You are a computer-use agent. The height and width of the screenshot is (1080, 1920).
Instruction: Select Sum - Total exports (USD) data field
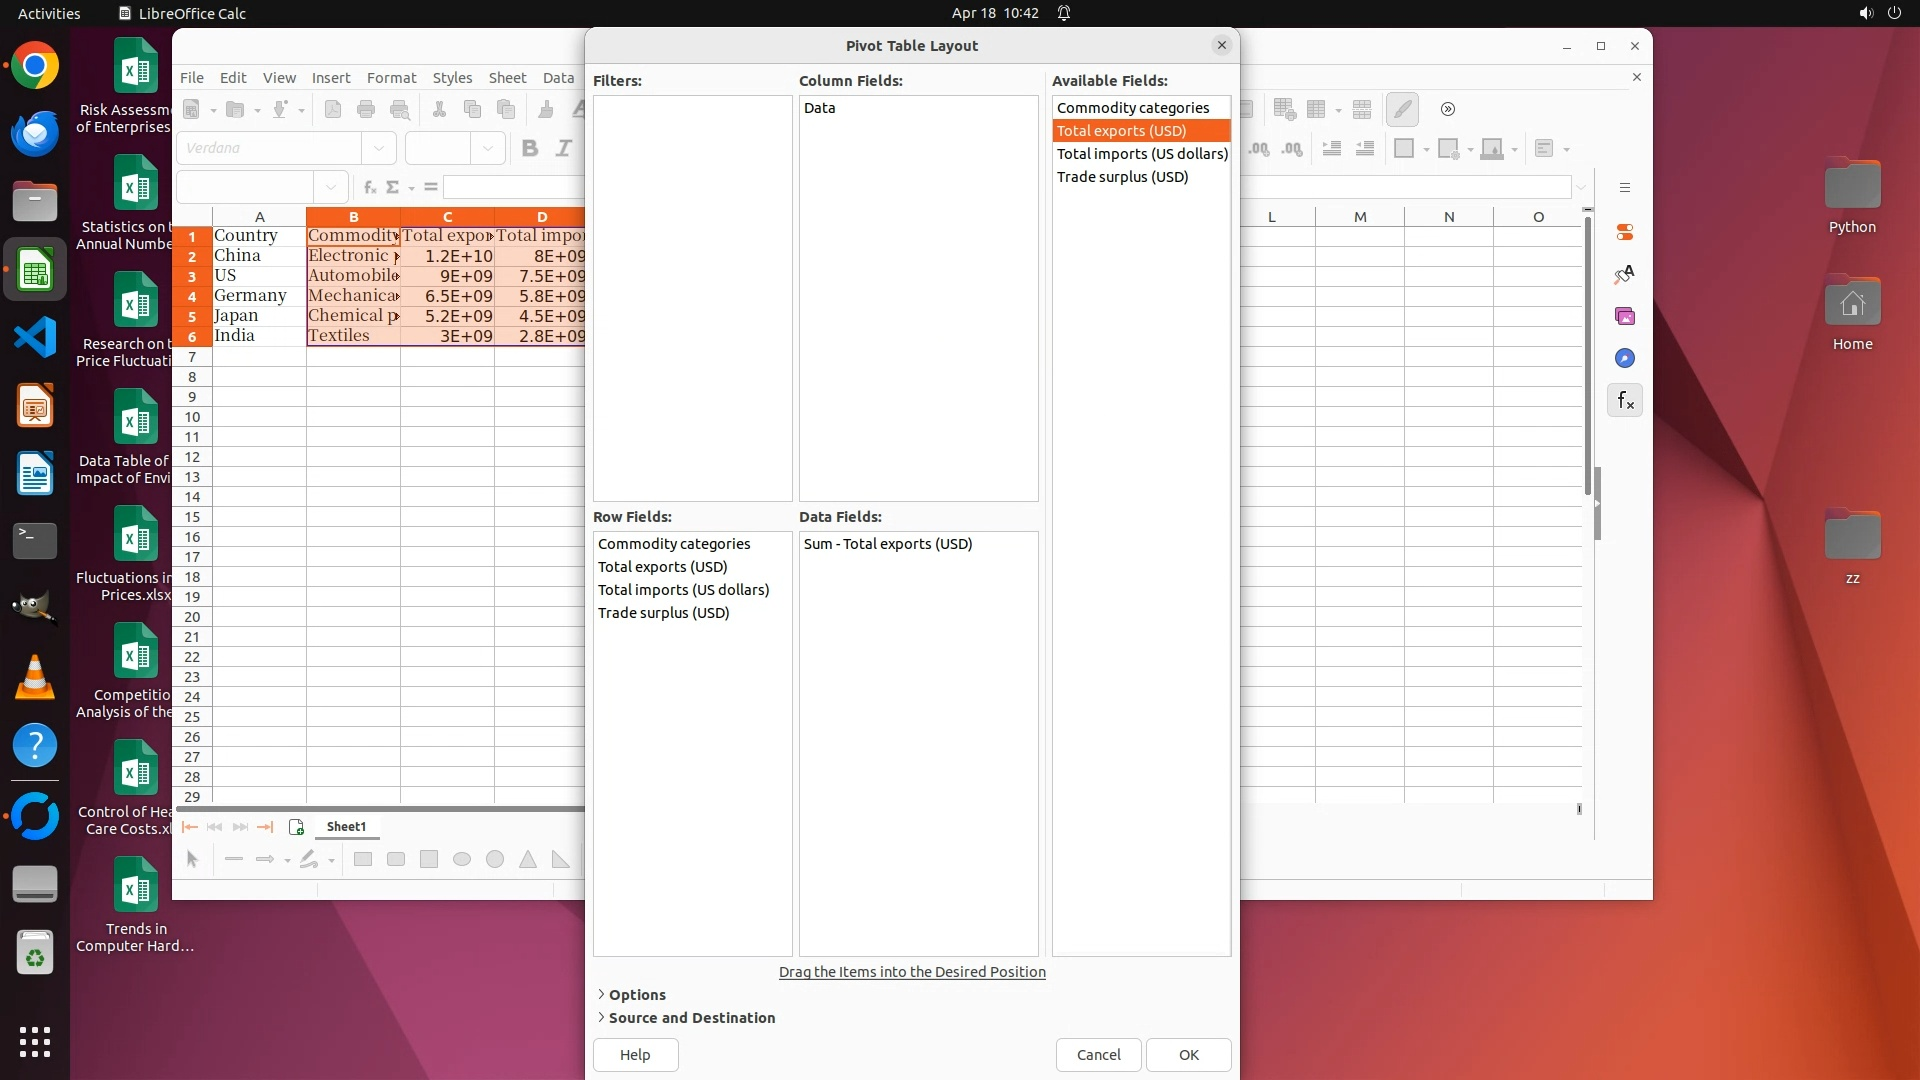(x=887, y=544)
